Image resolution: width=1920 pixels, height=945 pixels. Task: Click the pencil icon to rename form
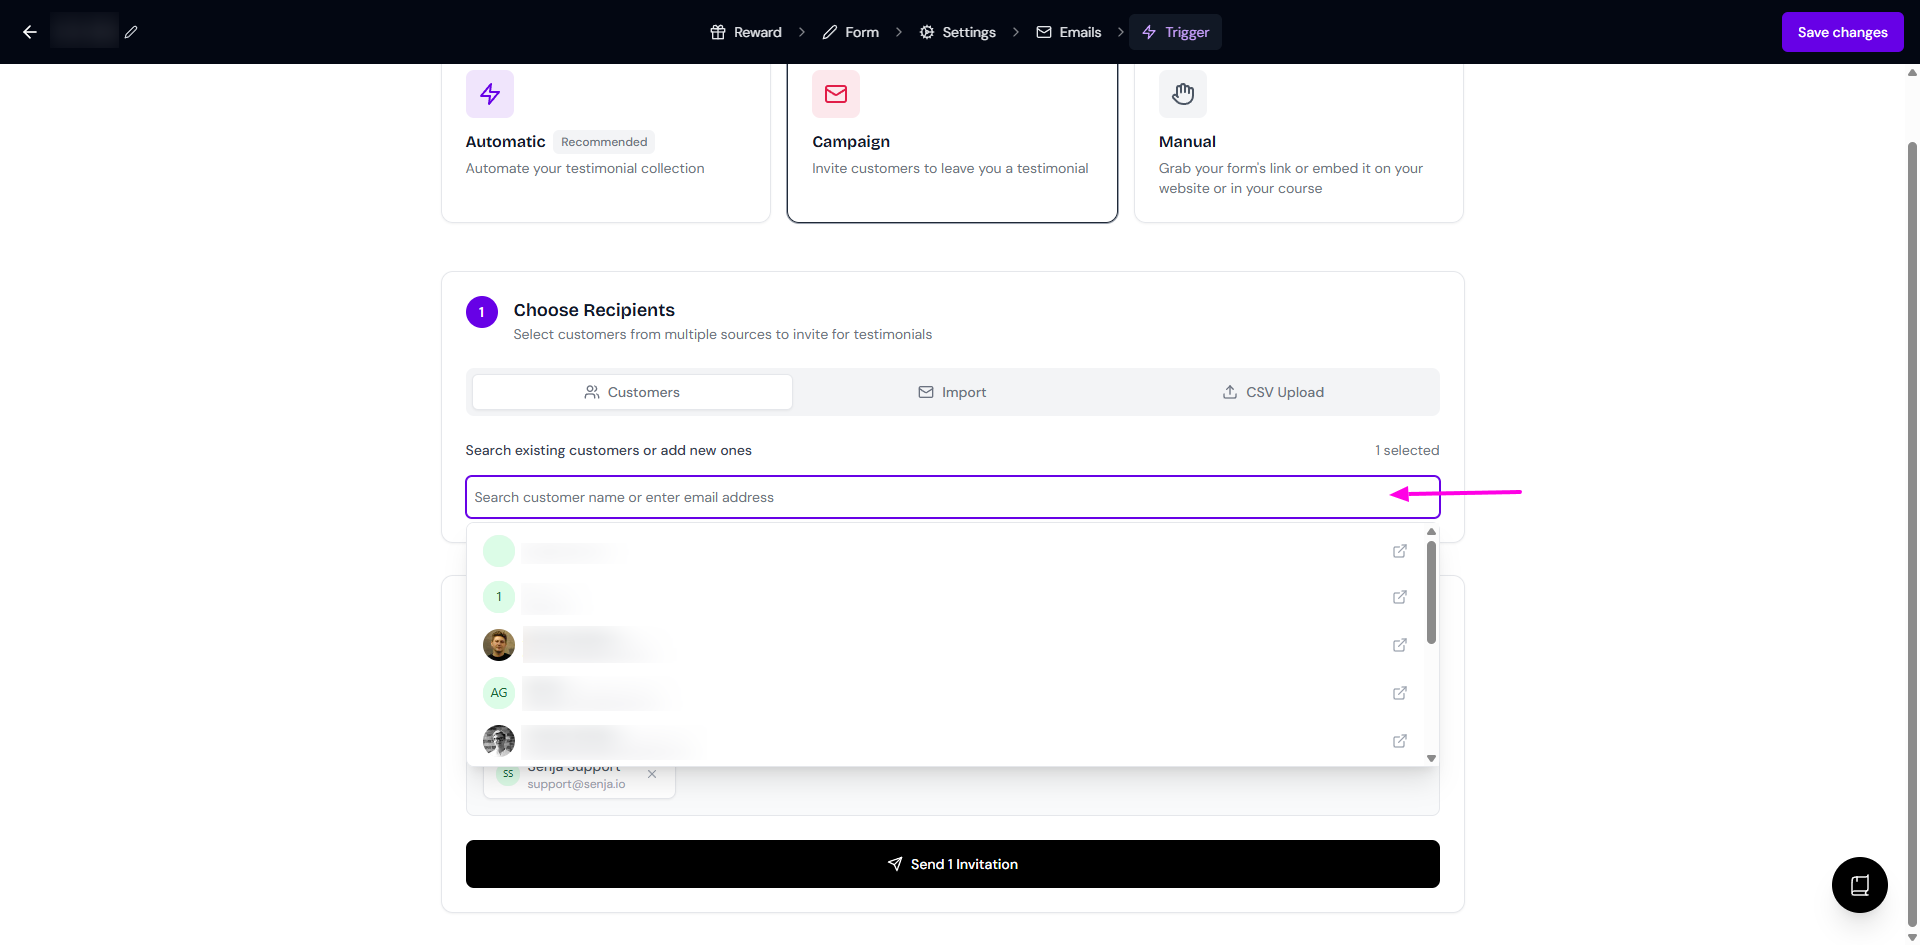(131, 32)
